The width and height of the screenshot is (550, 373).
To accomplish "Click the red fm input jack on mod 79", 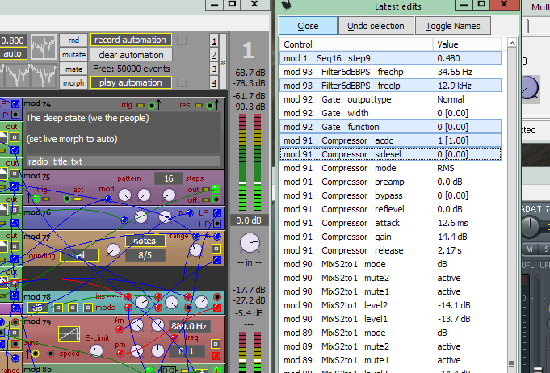I will tap(119, 329).
